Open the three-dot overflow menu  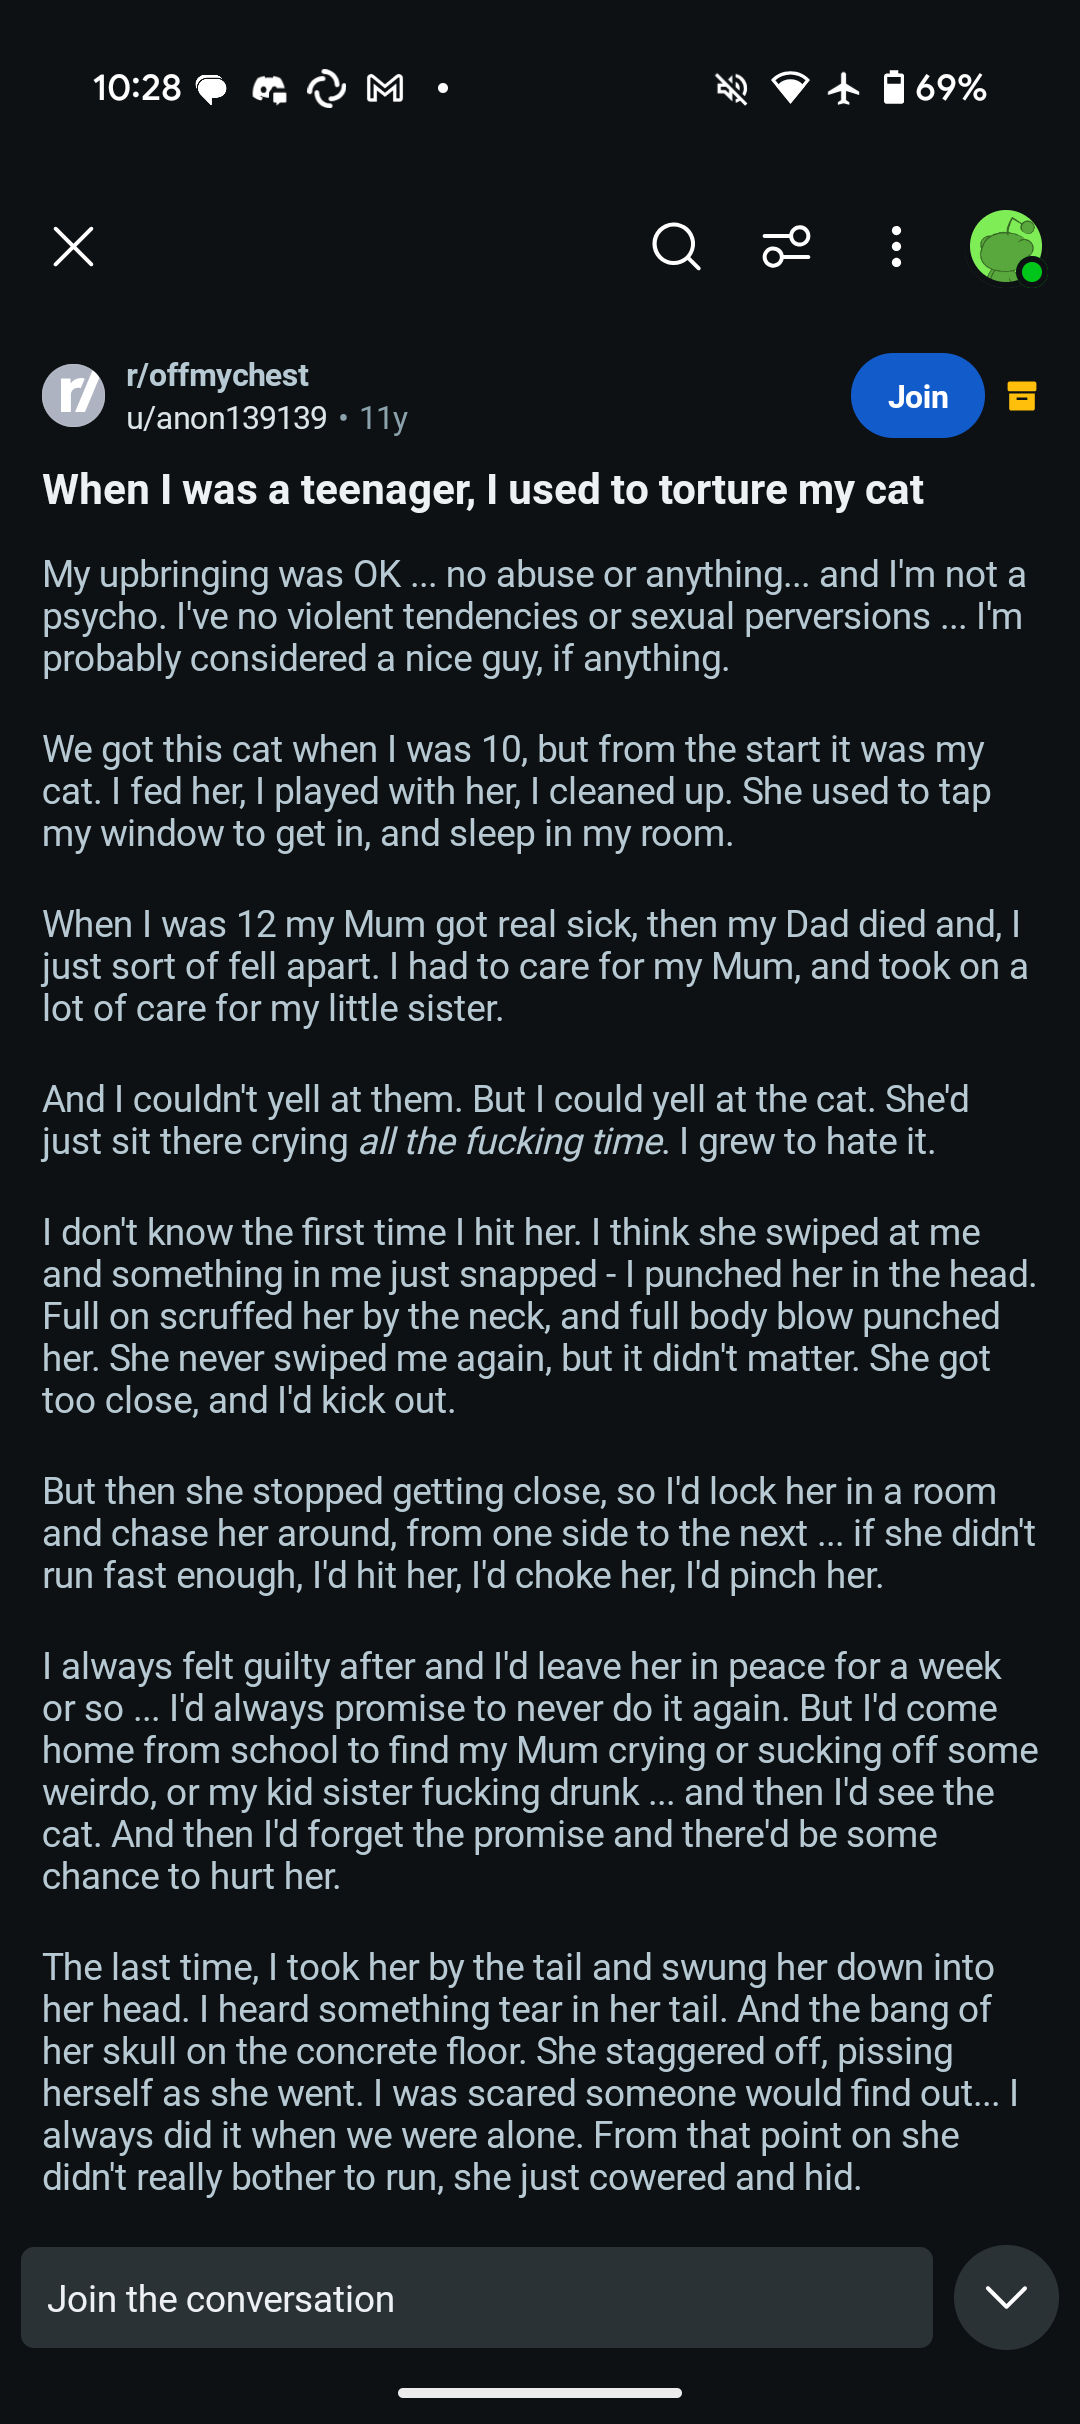(x=896, y=247)
